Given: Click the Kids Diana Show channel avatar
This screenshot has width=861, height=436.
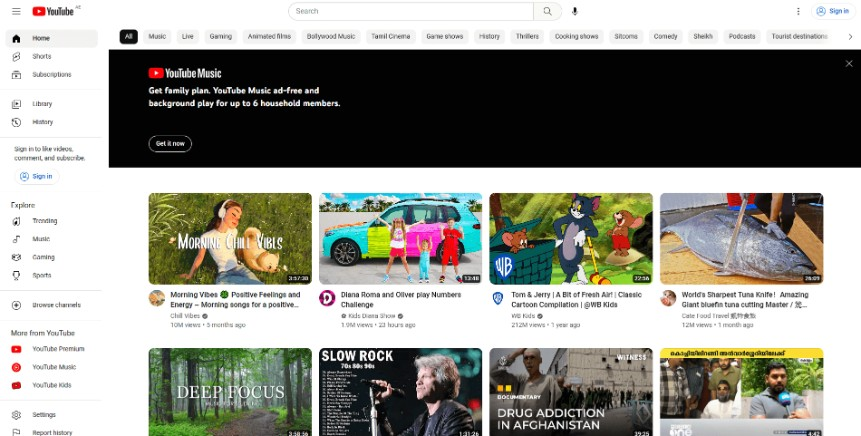Looking at the screenshot, I should click(x=327, y=298).
